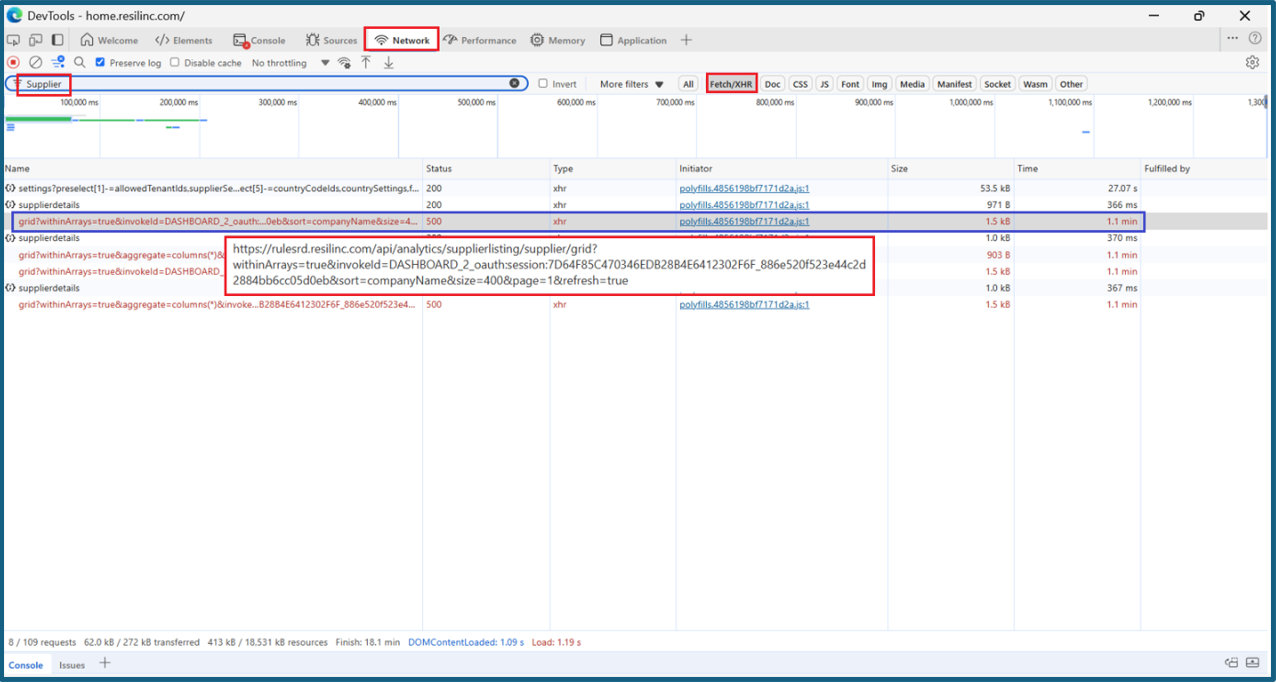Open polyfills initiator link in highlighted grid row
This screenshot has height=683, width=1276.
tap(744, 221)
